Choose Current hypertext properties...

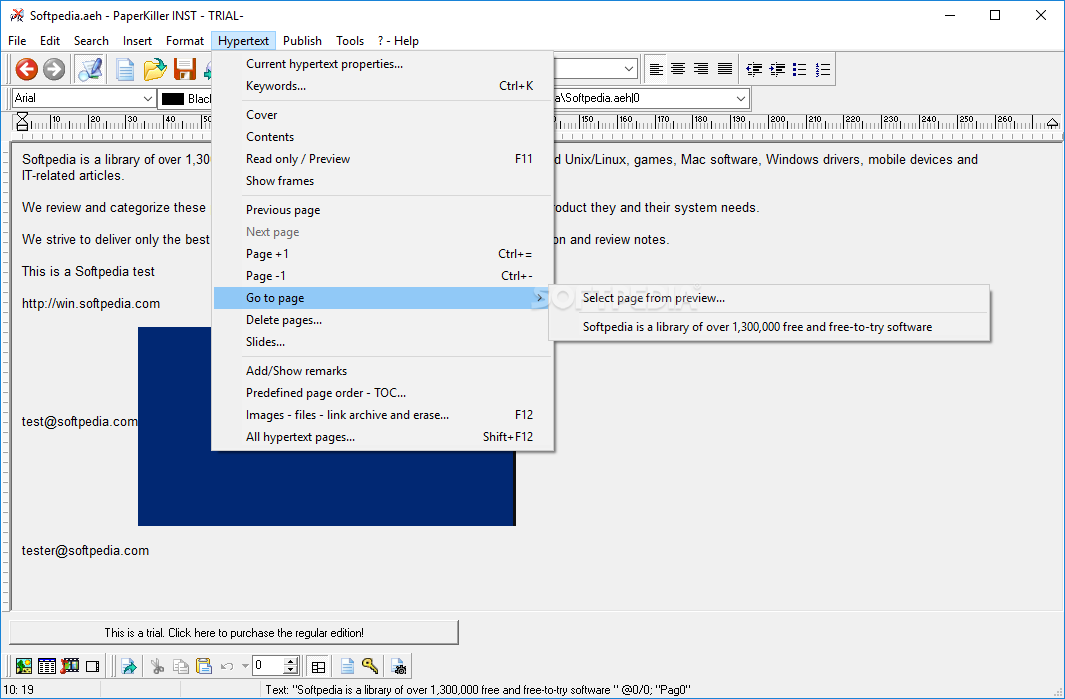(383, 64)
